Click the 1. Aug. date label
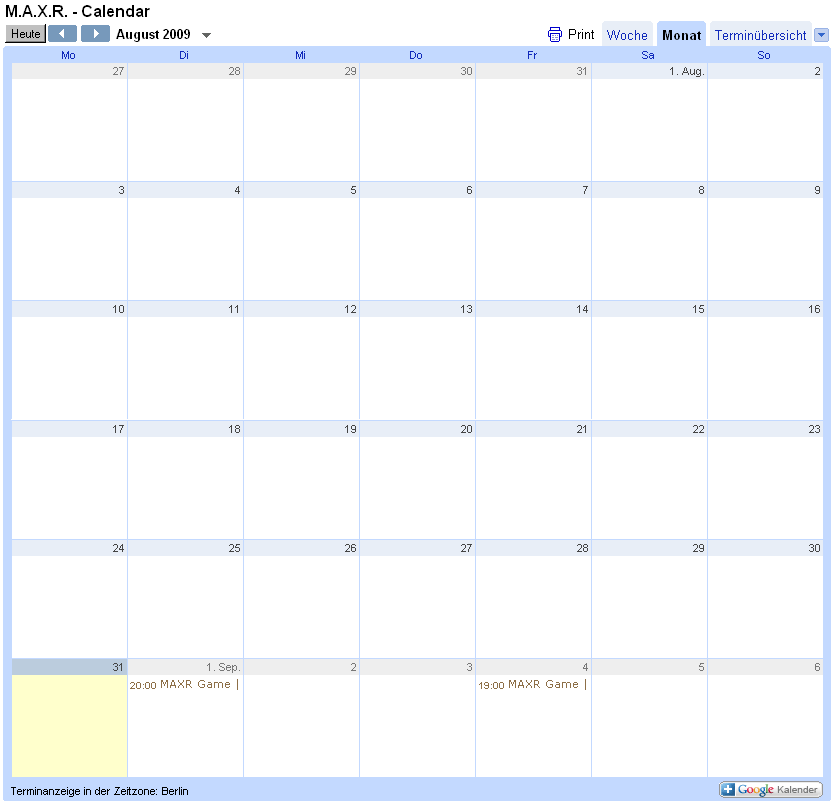This screenshot has width=834, height=804. 687,71
